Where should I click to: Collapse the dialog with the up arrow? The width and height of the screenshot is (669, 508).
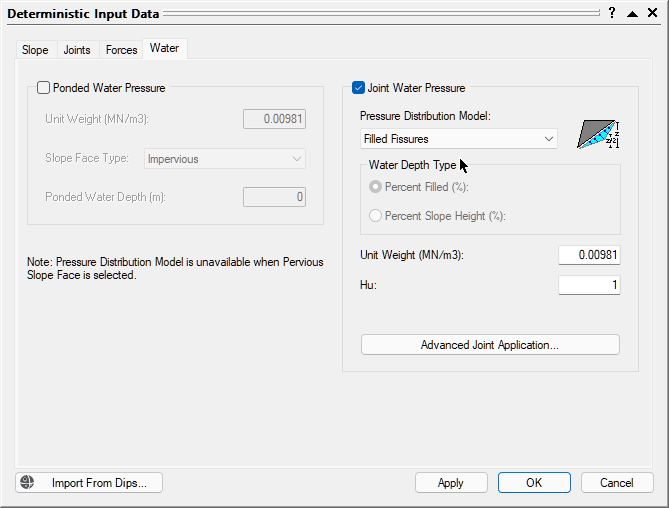click(x=632, y=13)
